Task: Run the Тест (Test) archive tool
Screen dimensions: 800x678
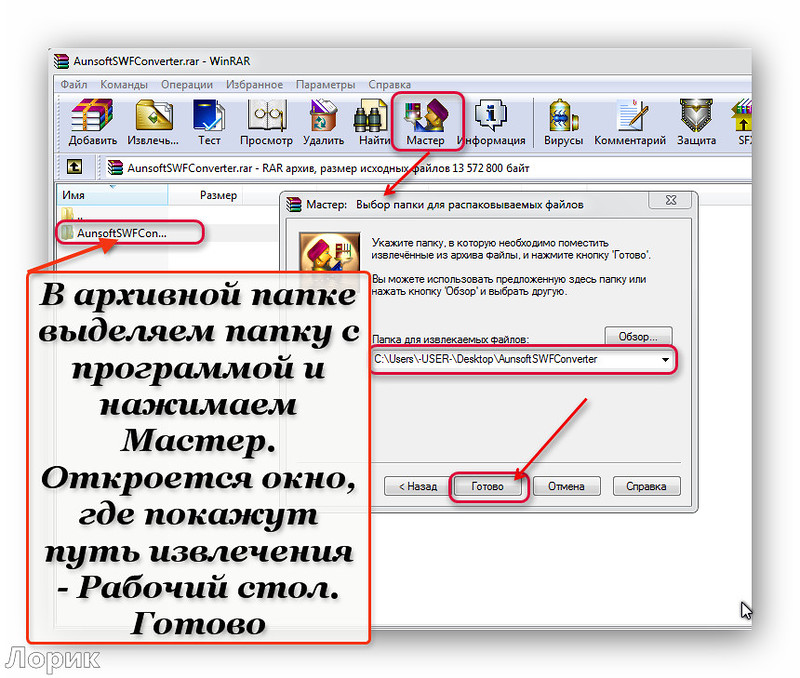Action: (209, 121)
